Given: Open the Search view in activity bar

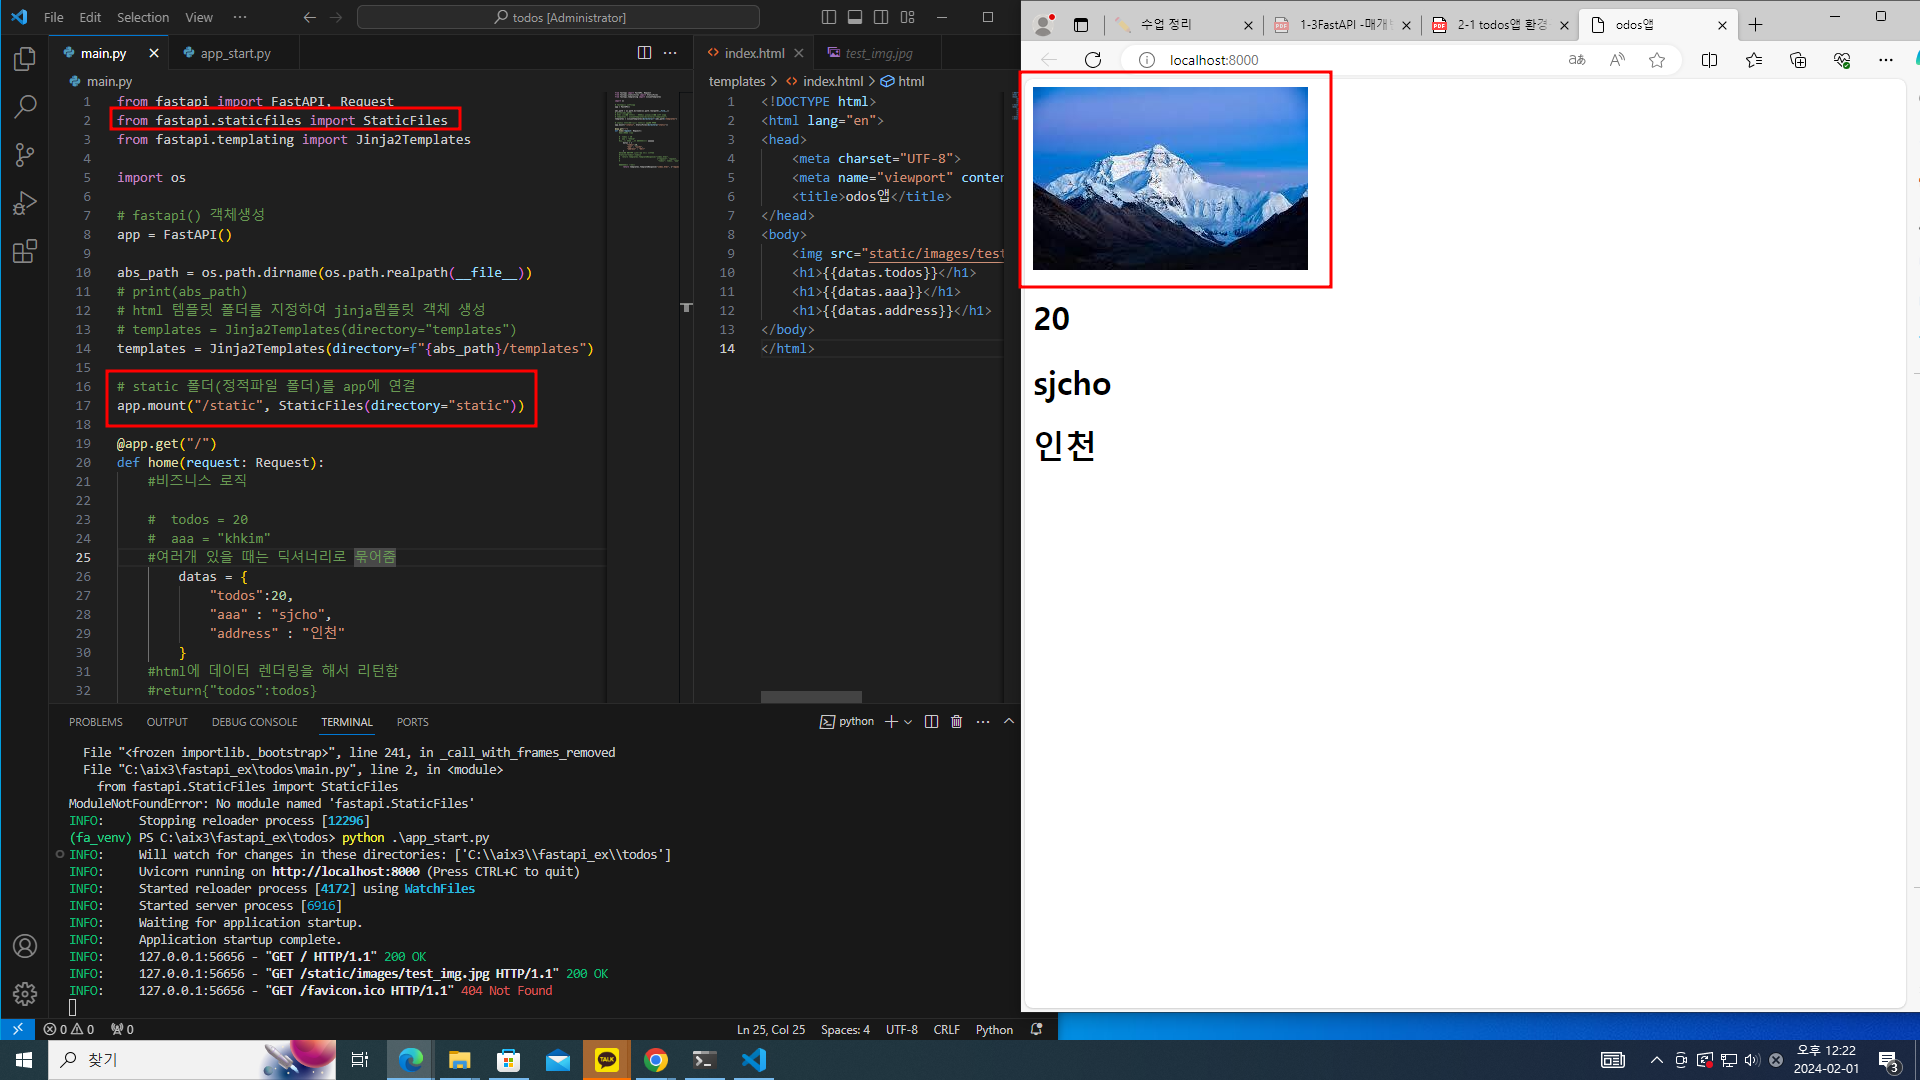Looking at the screenshot, I should point(25,107).
